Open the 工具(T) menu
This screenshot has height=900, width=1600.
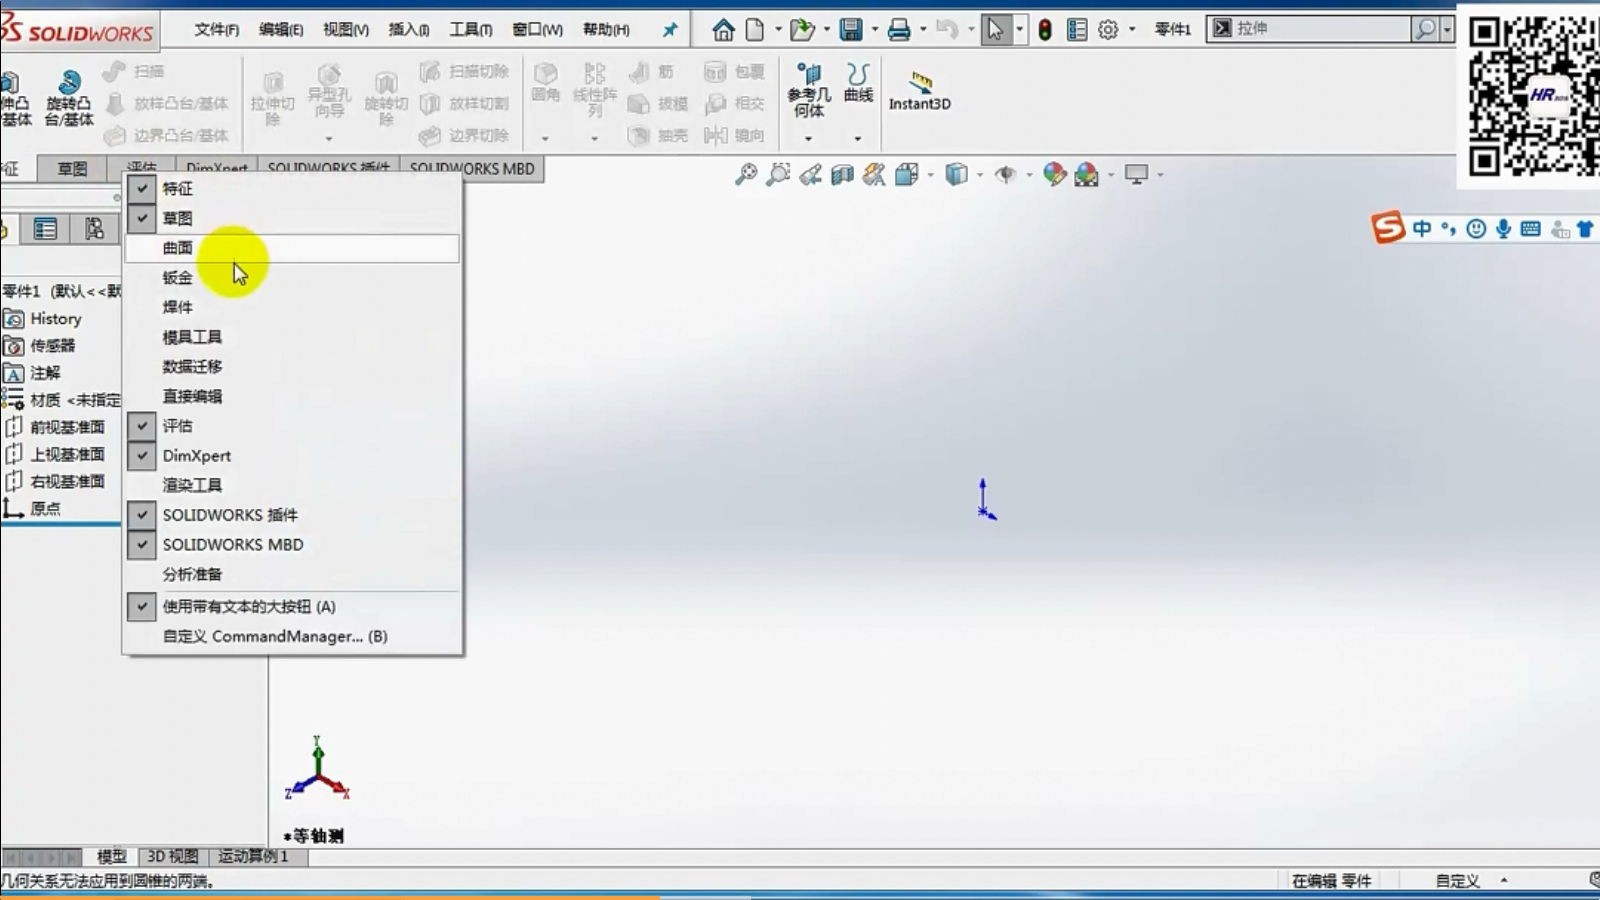pyautogui.click(x=470, y=30)
